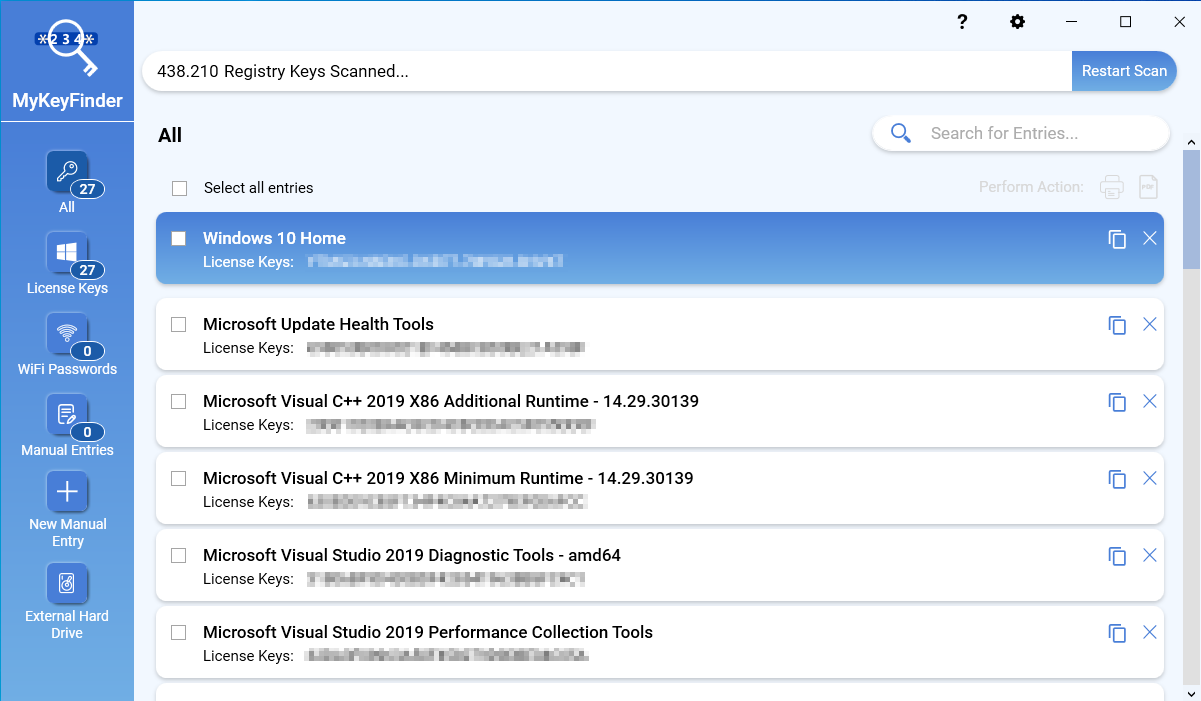This screenshot has height=701, width=1201.
Task: Open the All section in the sidebar
Action: (x=67, y=180)
